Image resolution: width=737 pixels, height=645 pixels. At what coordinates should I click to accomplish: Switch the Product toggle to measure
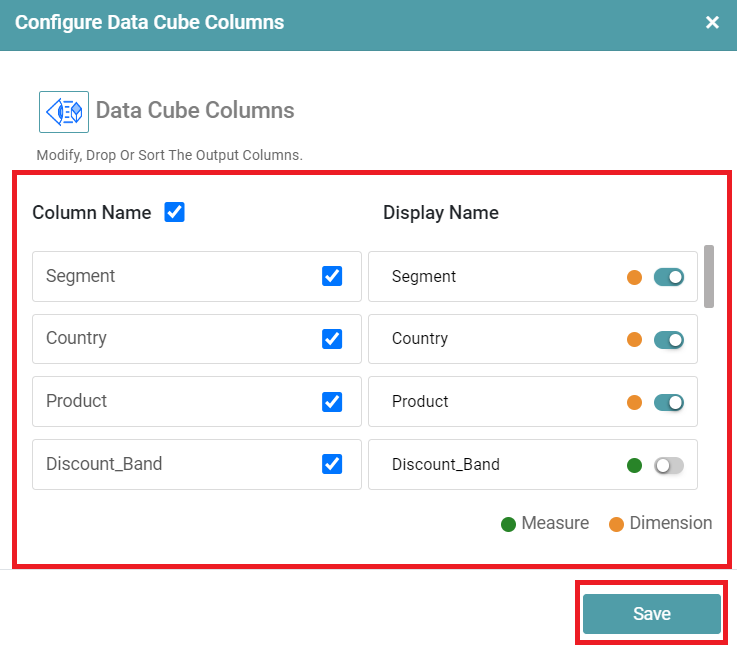tap(668, 402)
